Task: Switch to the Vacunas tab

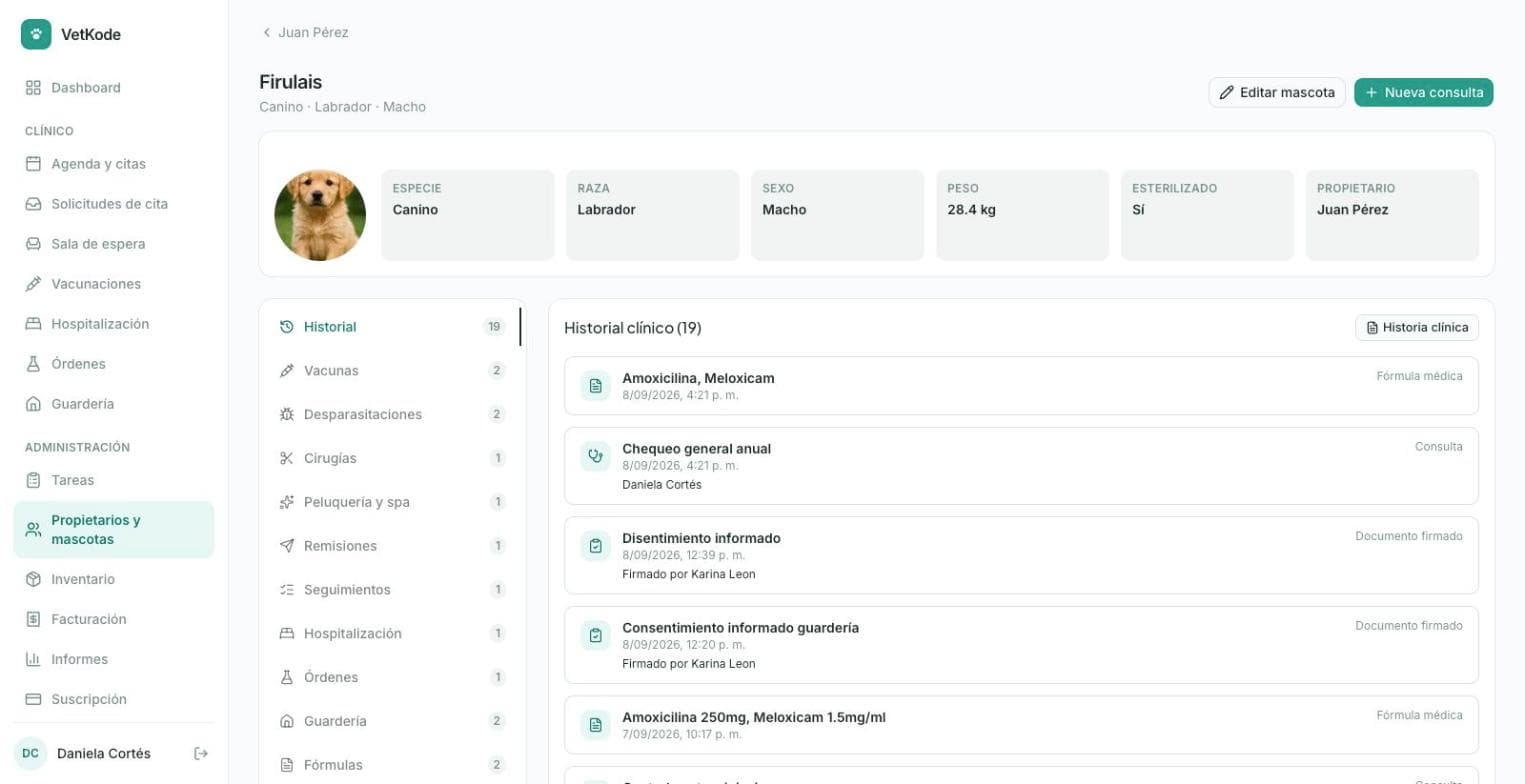Action: coord(392,371)
